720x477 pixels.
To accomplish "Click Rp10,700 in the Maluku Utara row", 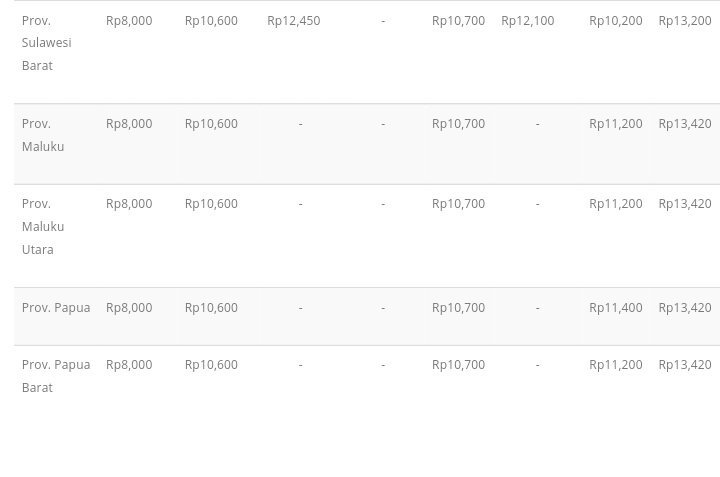I will (x=458, y=204).
